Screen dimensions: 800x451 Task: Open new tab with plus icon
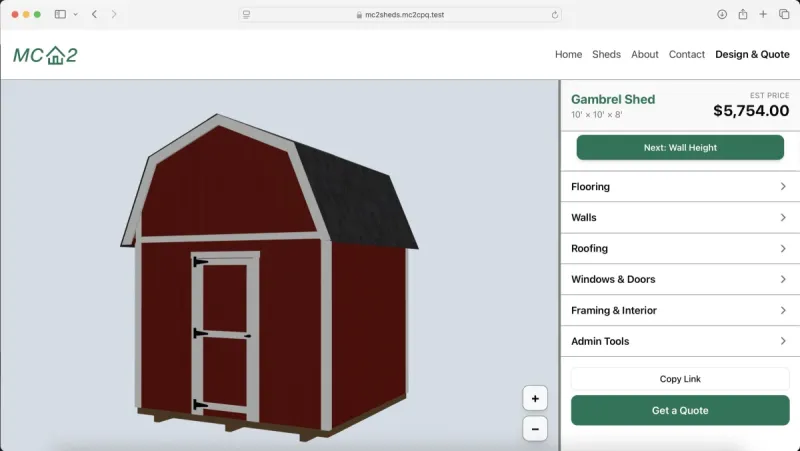click(x=763, y=14)
